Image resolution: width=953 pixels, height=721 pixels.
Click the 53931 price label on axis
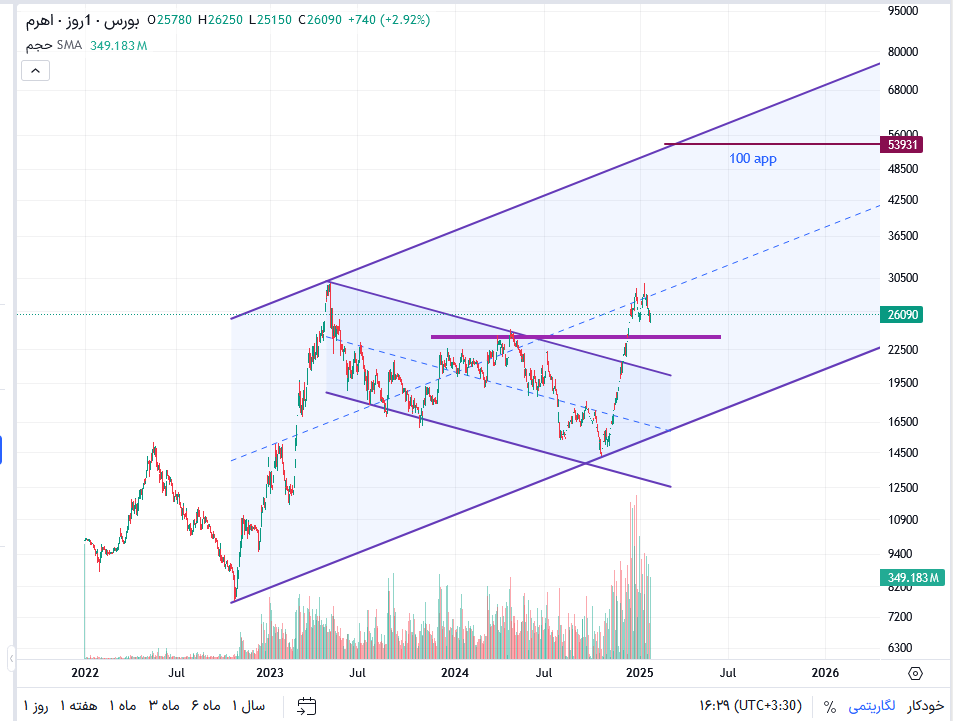902,145
